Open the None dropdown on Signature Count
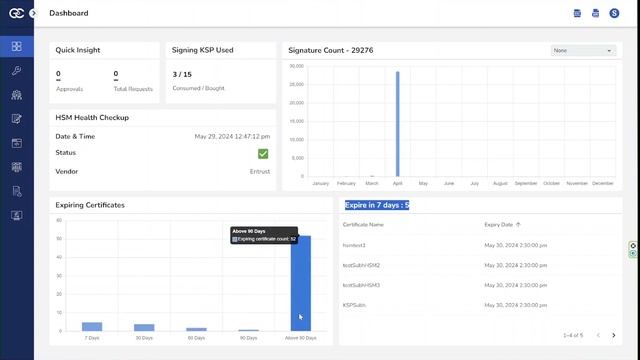Viewport: 640px width, 360px height. (583, 51)
